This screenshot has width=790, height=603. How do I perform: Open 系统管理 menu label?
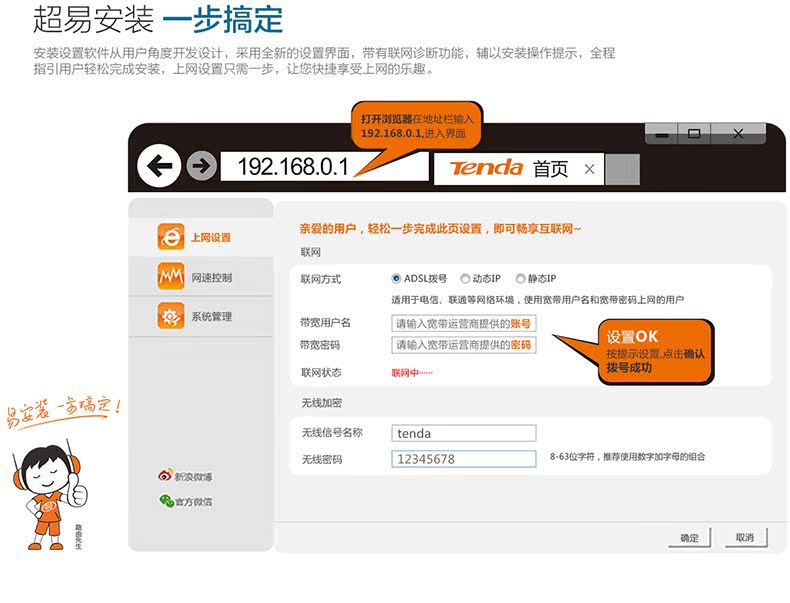pyautogui.click(x=212, y=317)
